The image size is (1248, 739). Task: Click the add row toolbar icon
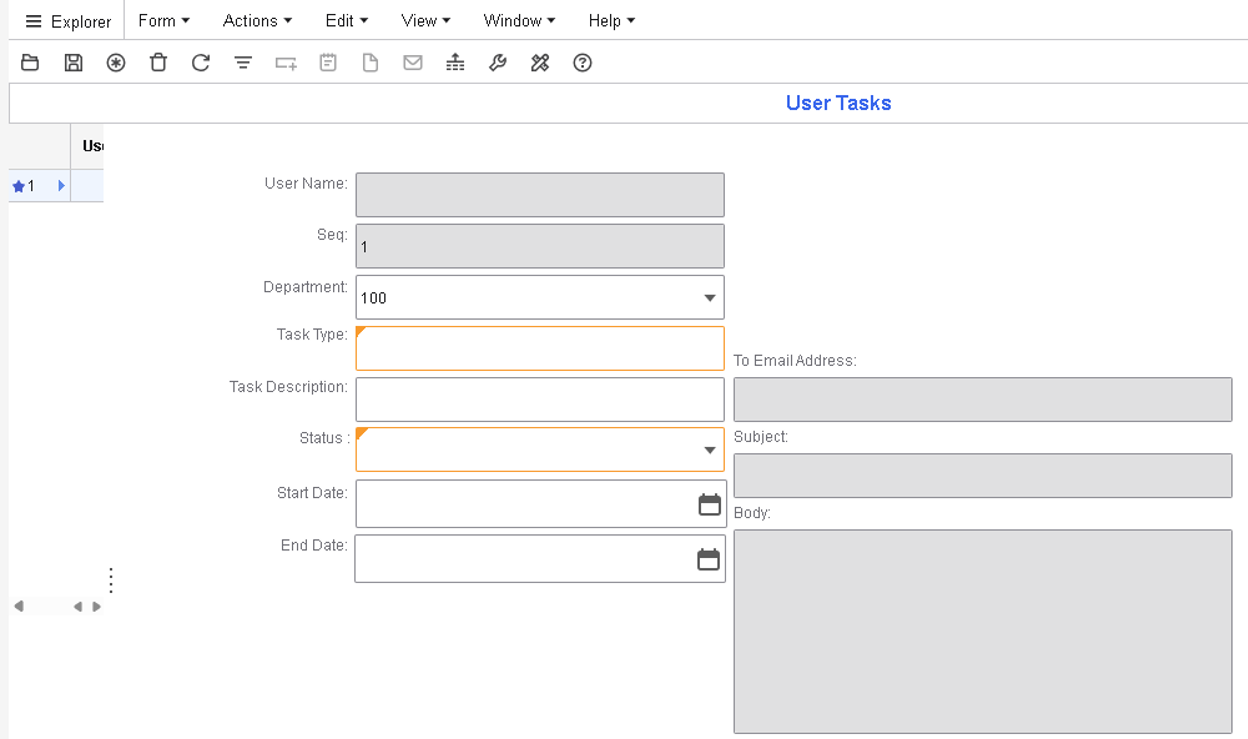286,63
